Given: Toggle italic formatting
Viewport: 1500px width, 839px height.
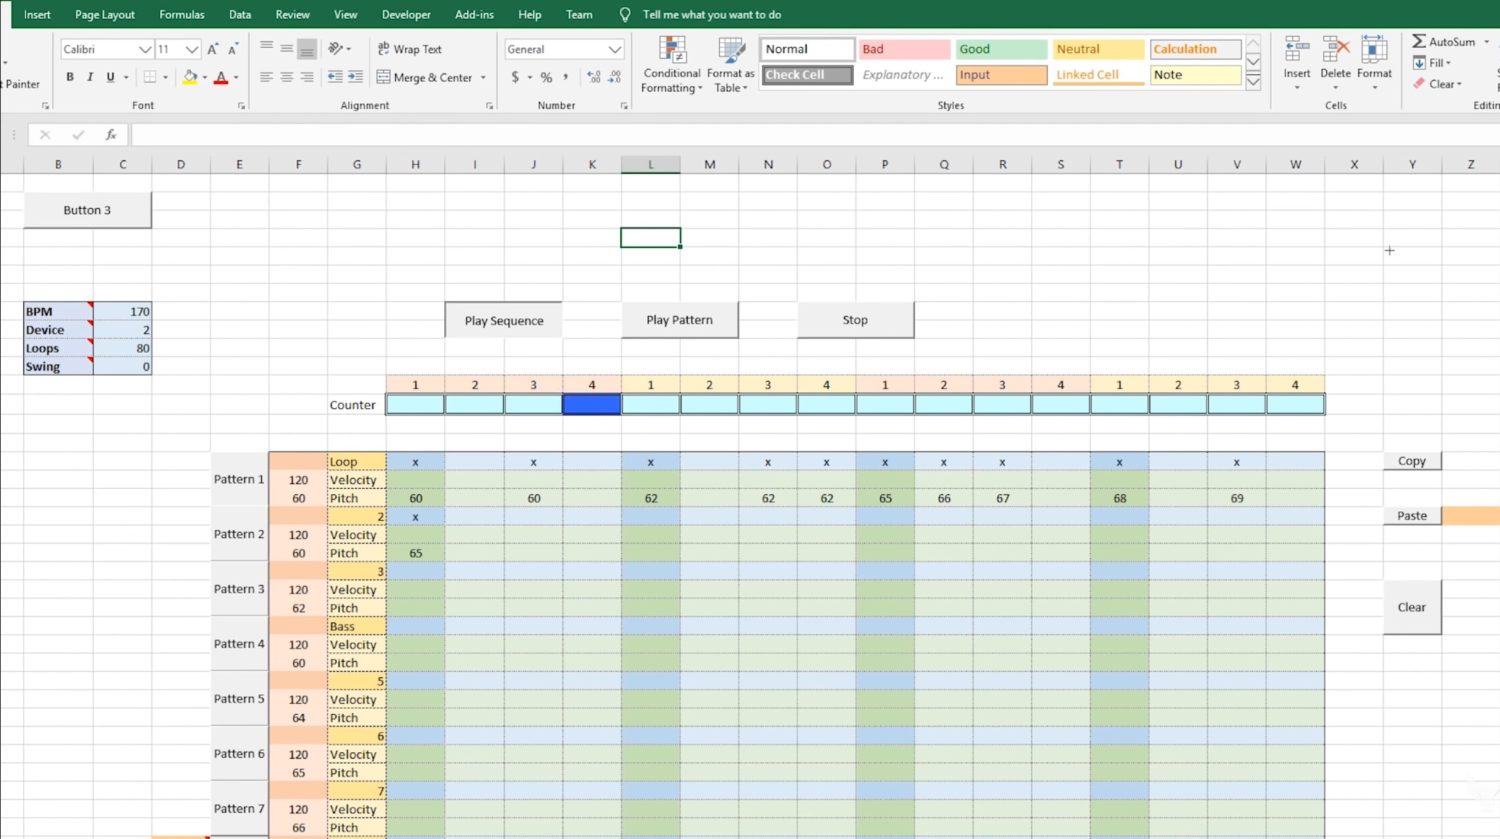Looking at the screenshot, I should [90, 77].
